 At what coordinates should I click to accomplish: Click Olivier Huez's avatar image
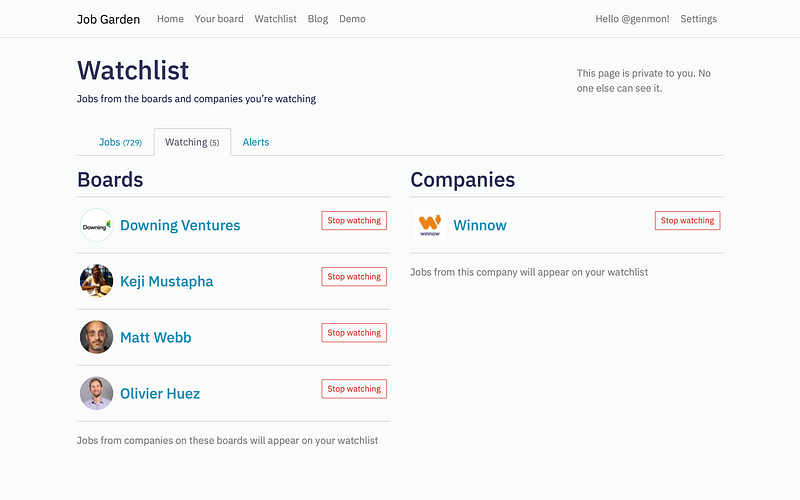coord(96,393)
